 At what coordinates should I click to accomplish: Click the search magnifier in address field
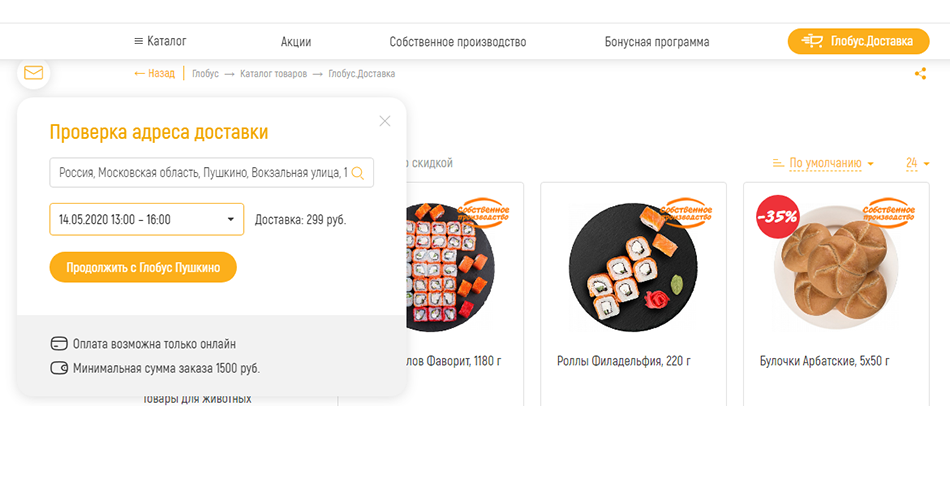pos(357,173)
